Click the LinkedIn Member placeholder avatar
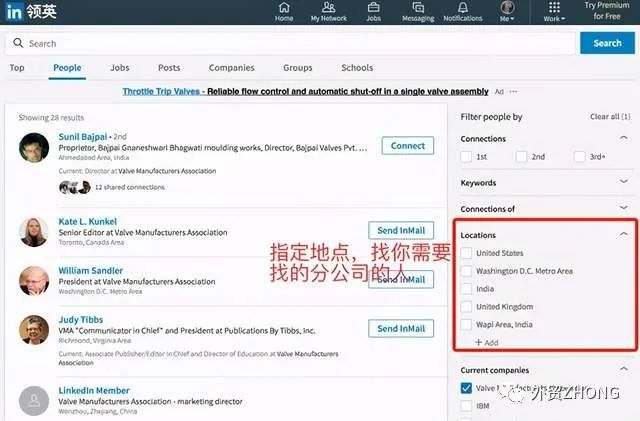 coord(34,401)
